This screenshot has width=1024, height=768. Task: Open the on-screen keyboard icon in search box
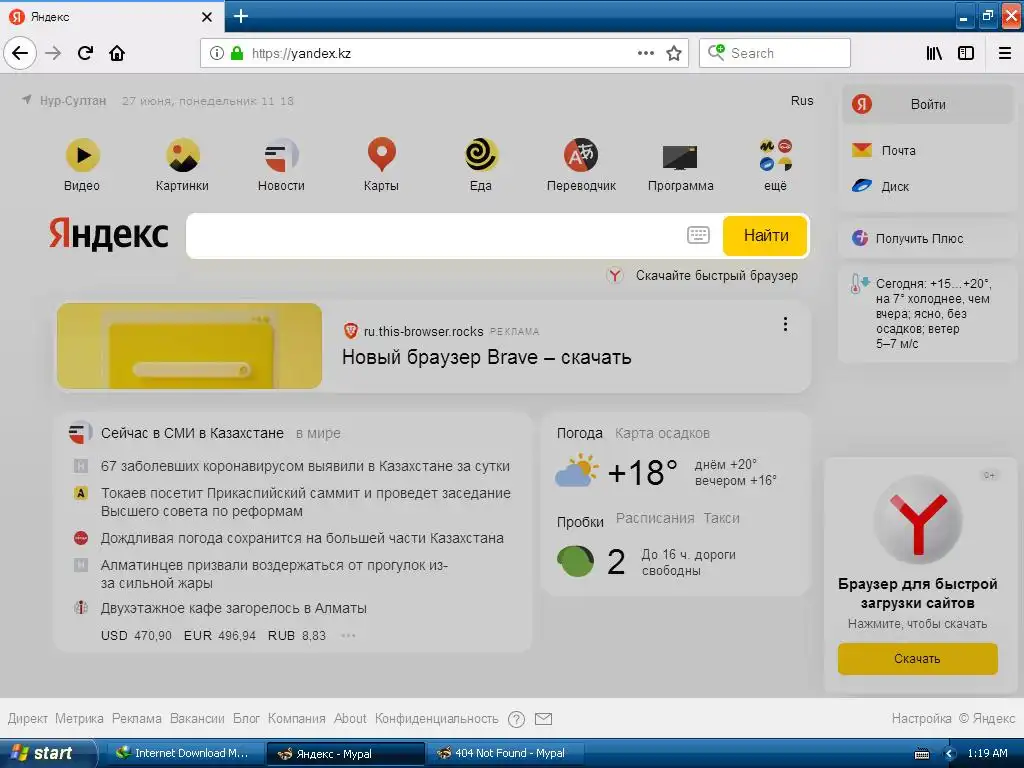tap(698, 235)
